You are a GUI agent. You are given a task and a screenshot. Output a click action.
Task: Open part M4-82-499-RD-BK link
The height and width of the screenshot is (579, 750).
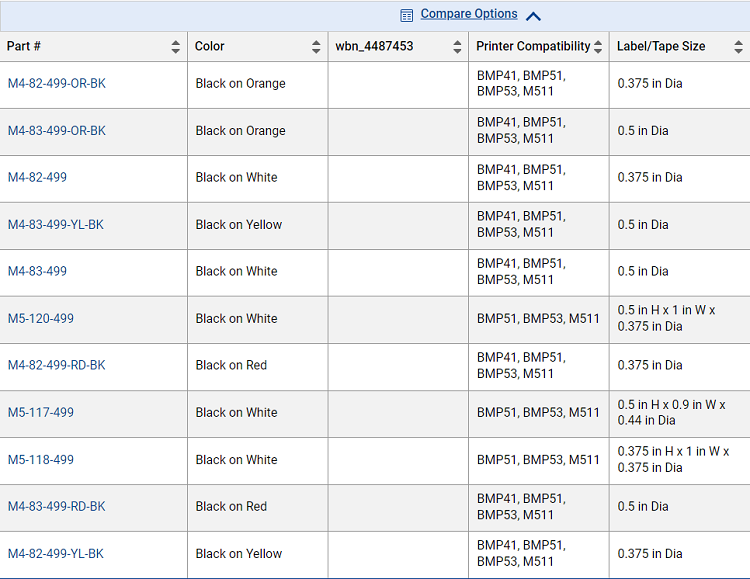(56, 365)
